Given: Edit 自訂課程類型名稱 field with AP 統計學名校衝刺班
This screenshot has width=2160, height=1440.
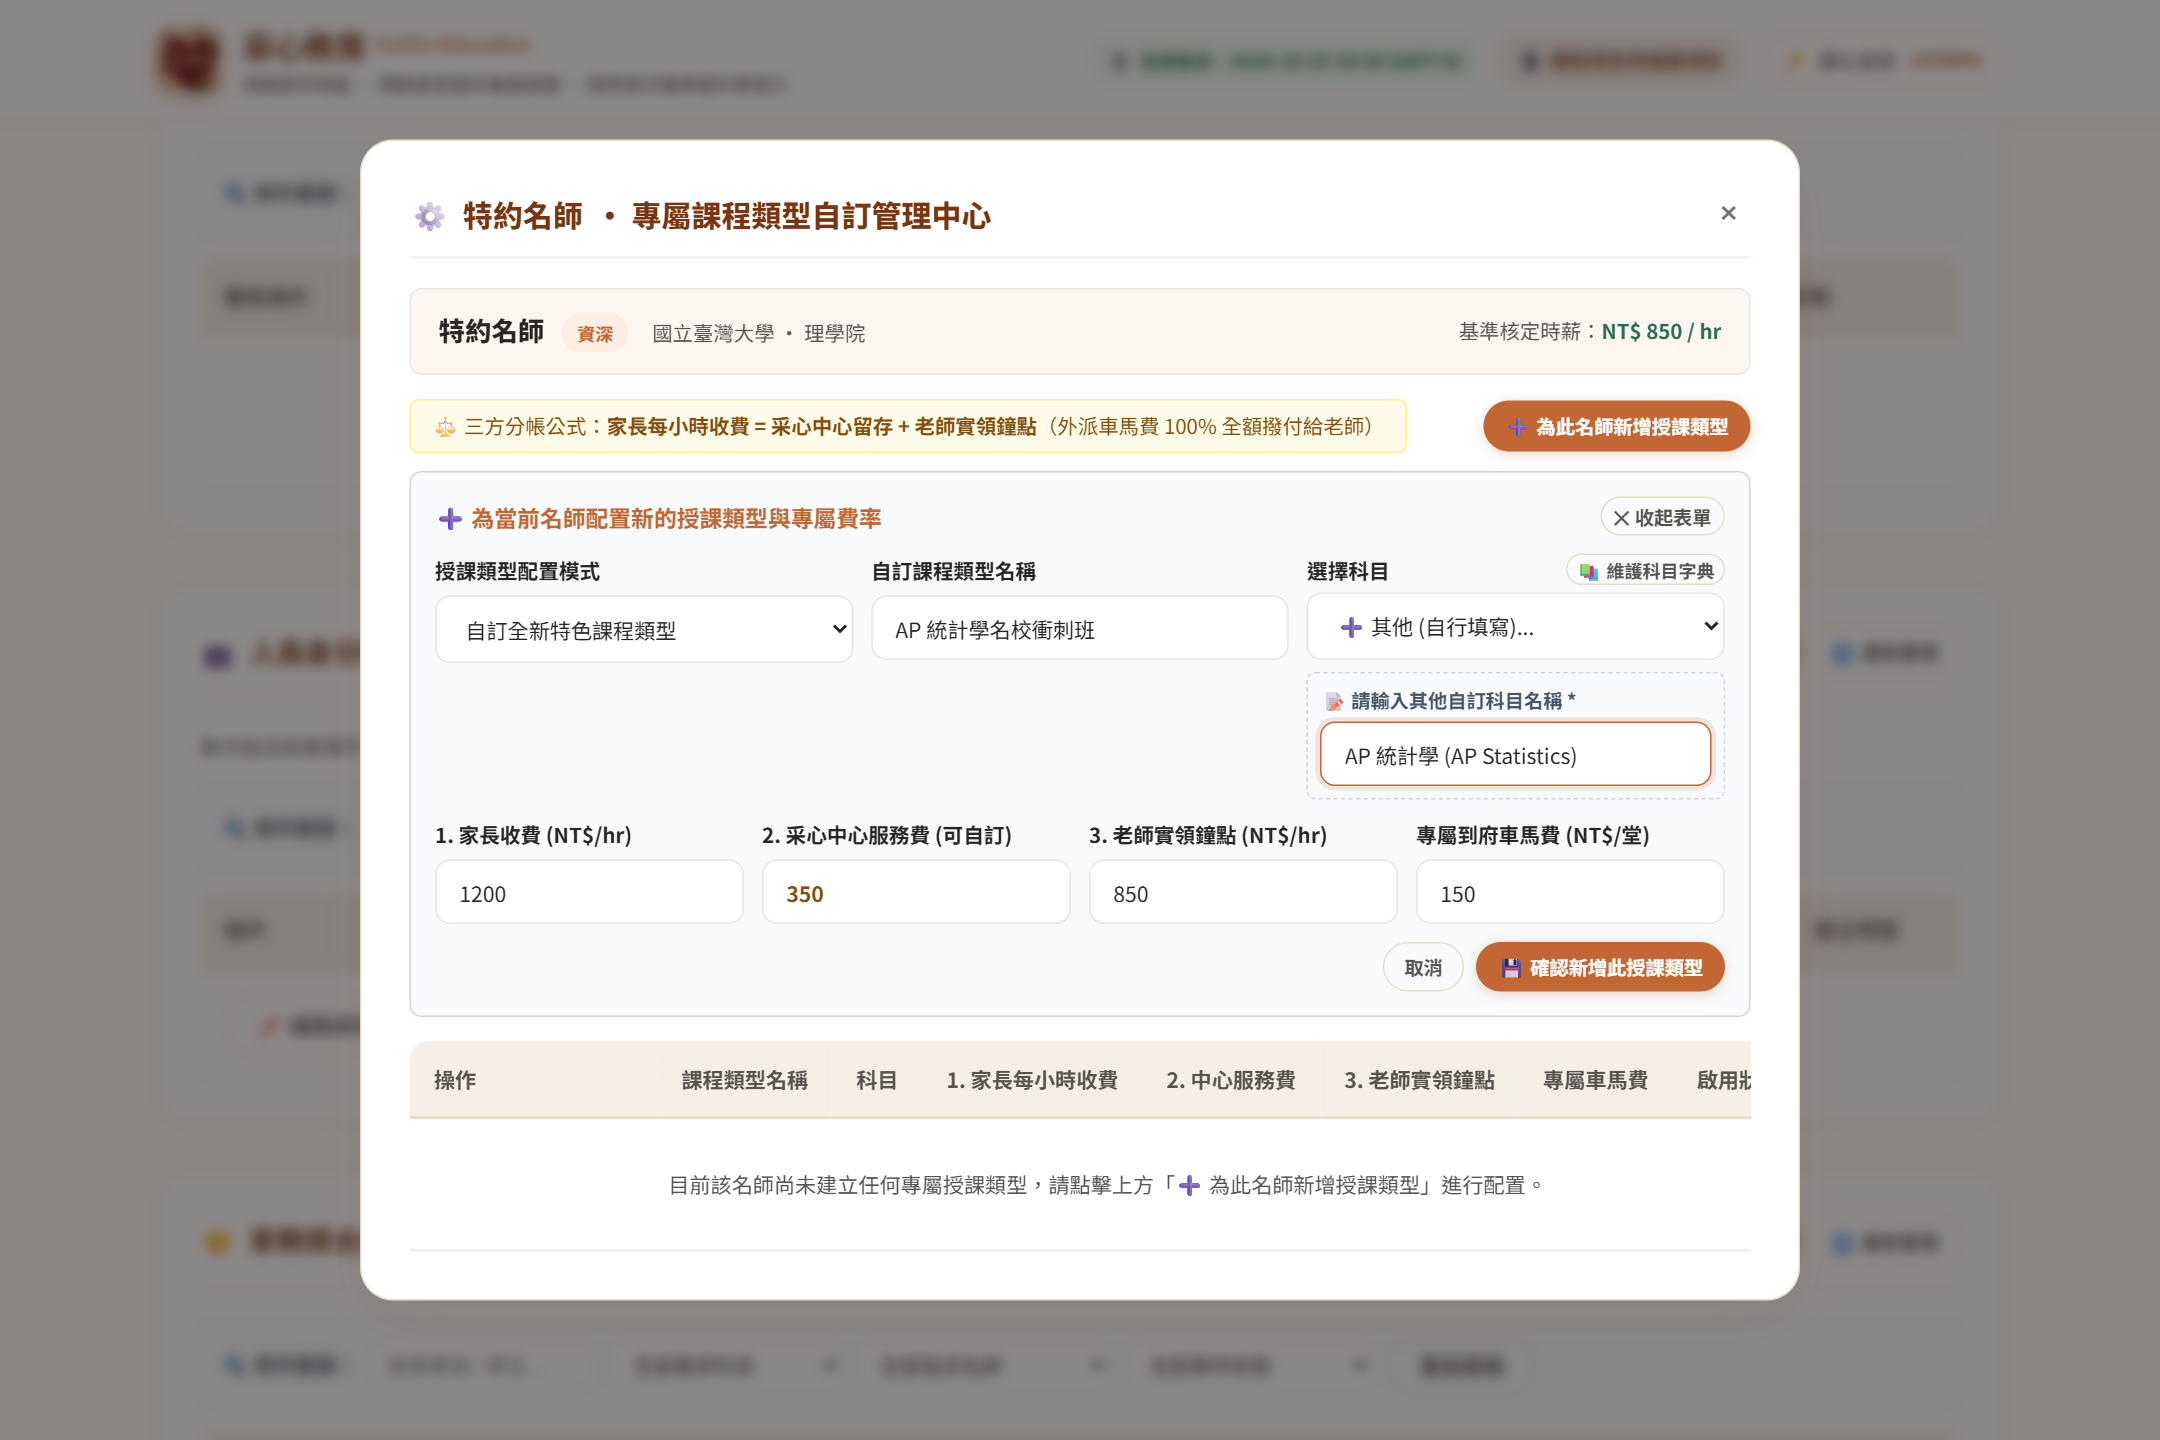Looking at the screenshot, I should (x=1080, y=630).
